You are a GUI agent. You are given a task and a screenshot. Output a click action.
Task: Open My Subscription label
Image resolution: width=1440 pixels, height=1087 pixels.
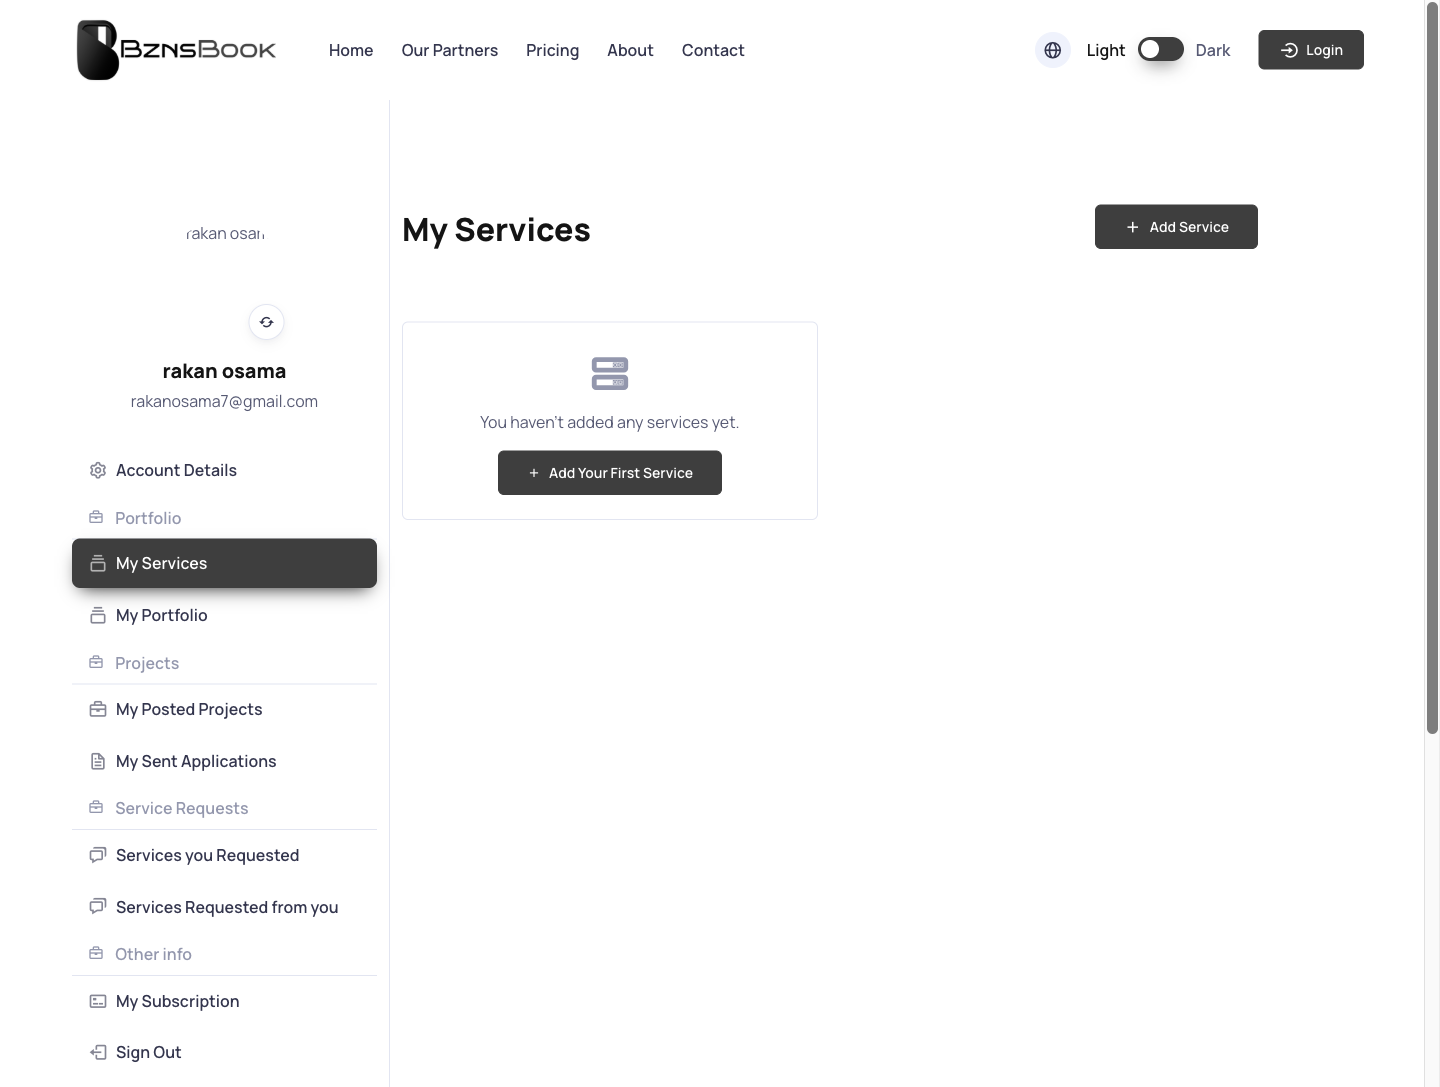178,1001
